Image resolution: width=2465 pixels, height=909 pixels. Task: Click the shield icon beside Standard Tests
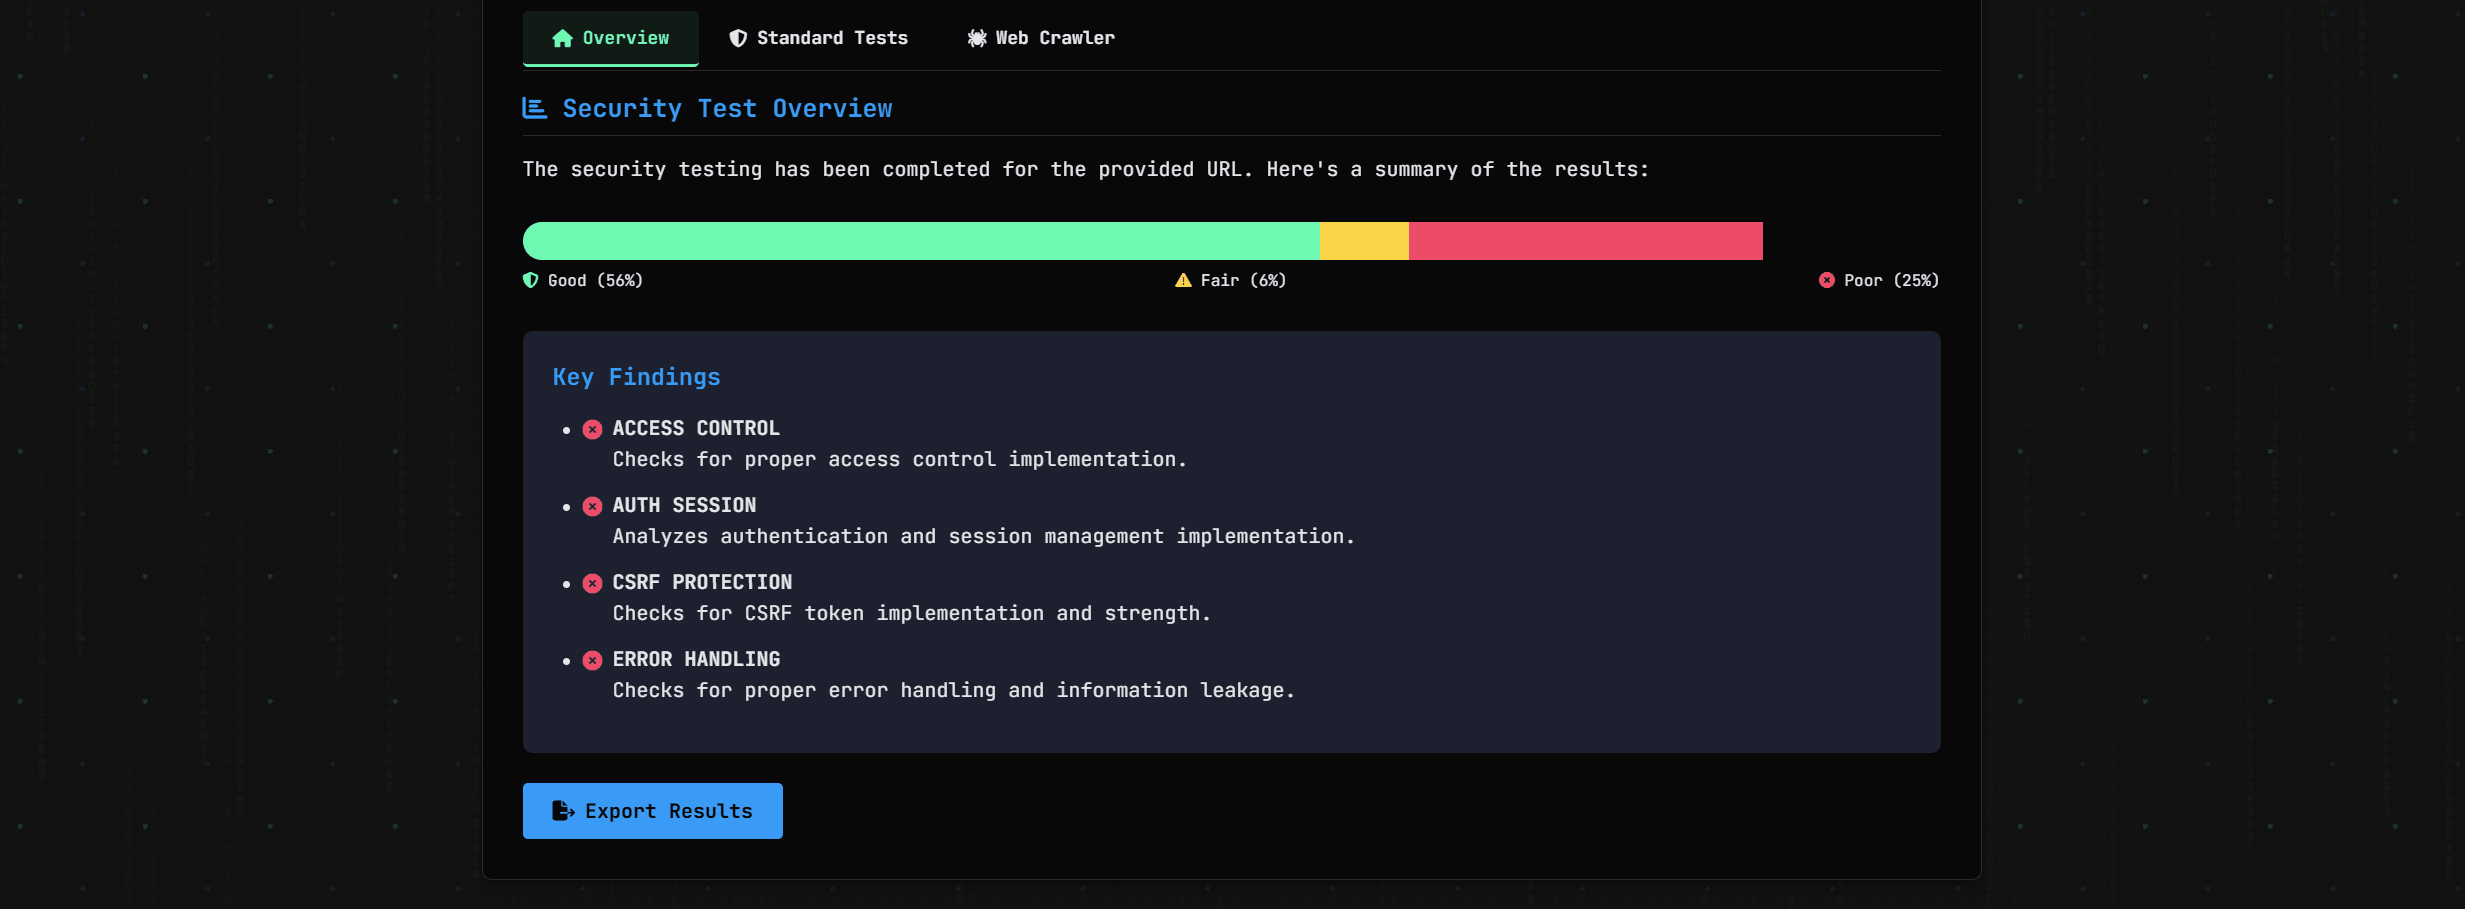738,38
